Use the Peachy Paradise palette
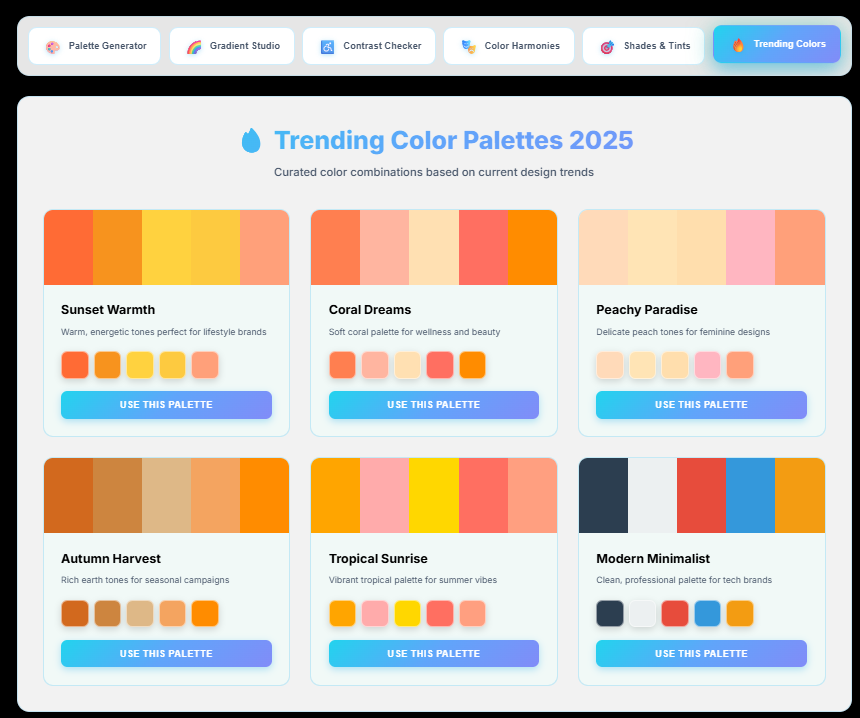The height and width of the screenshot is (718, 860). tap(701, 405)
